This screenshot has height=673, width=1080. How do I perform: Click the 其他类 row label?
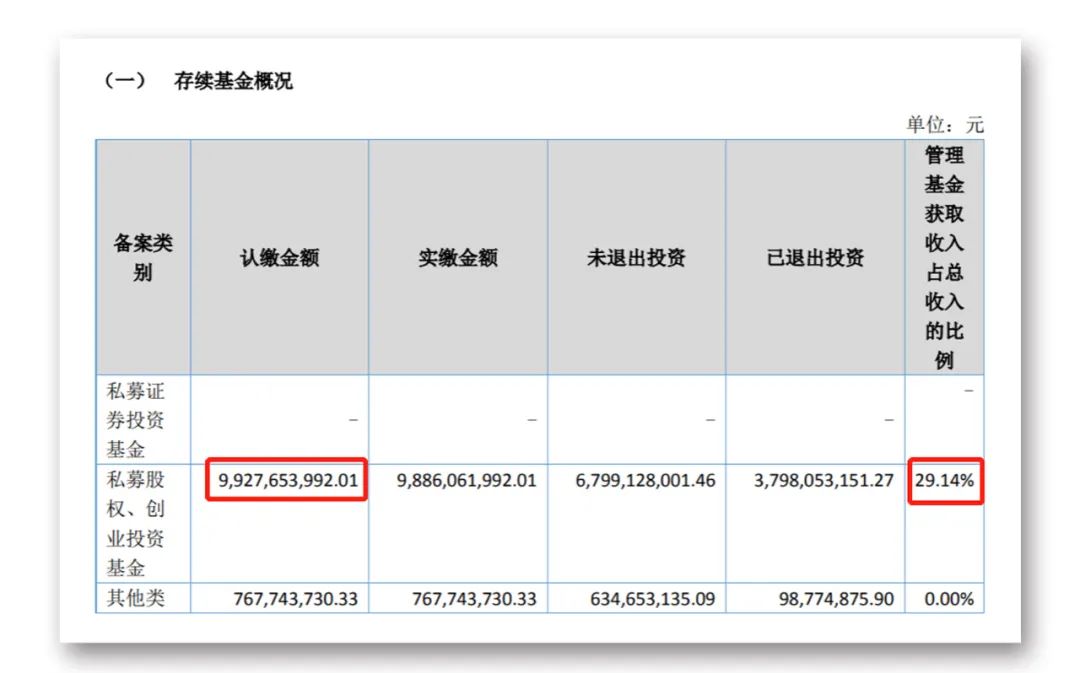point(135,599)
